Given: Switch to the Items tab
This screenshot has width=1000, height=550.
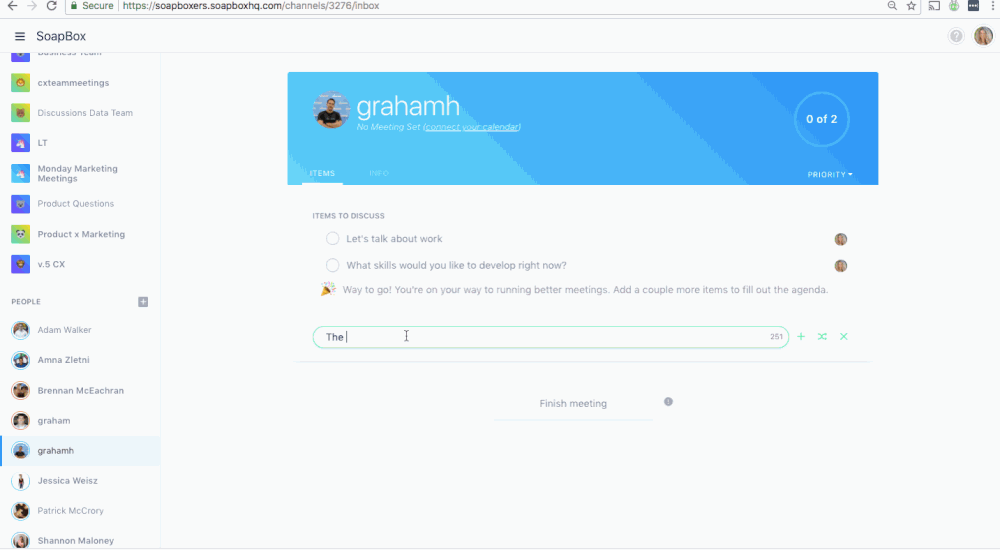Looking at the screenshot, I should pos(322,173).
